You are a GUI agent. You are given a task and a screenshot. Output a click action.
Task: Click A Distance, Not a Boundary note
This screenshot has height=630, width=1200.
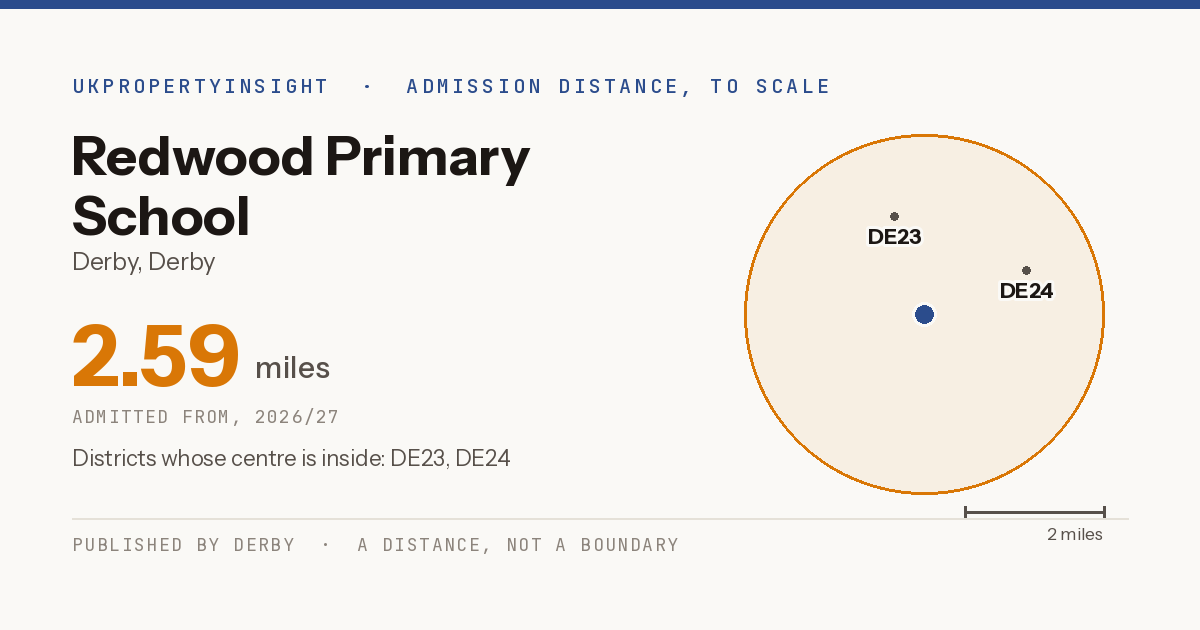(518, 545)
